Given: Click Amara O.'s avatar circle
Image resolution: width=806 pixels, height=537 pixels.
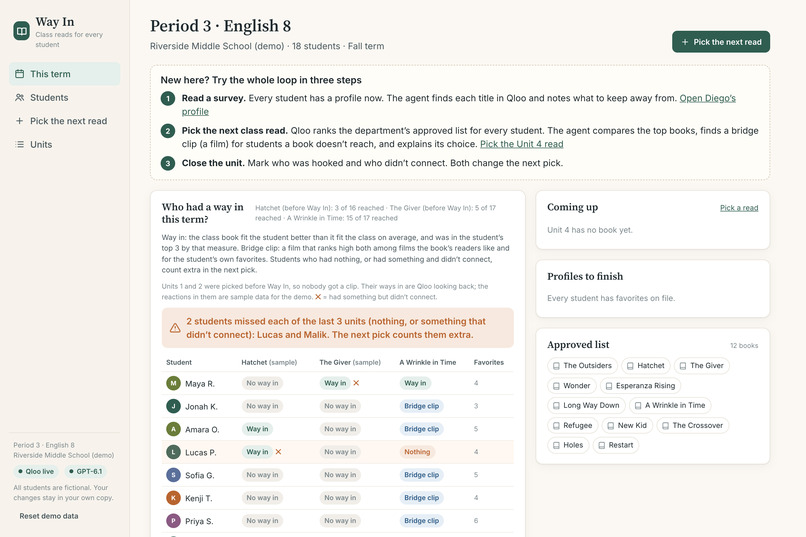Looking at the screenshot, I should (173, 429).
